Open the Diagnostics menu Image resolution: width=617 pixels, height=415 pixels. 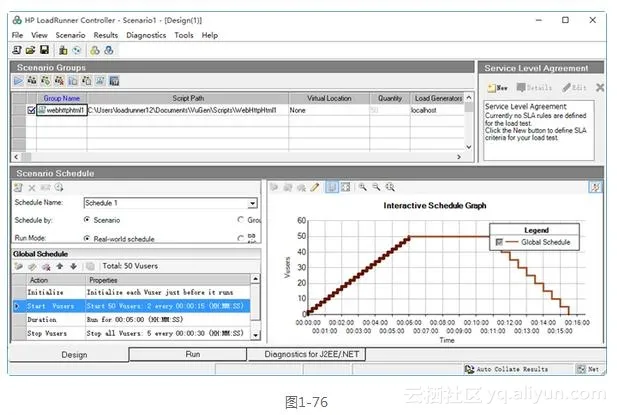[146, 35]
